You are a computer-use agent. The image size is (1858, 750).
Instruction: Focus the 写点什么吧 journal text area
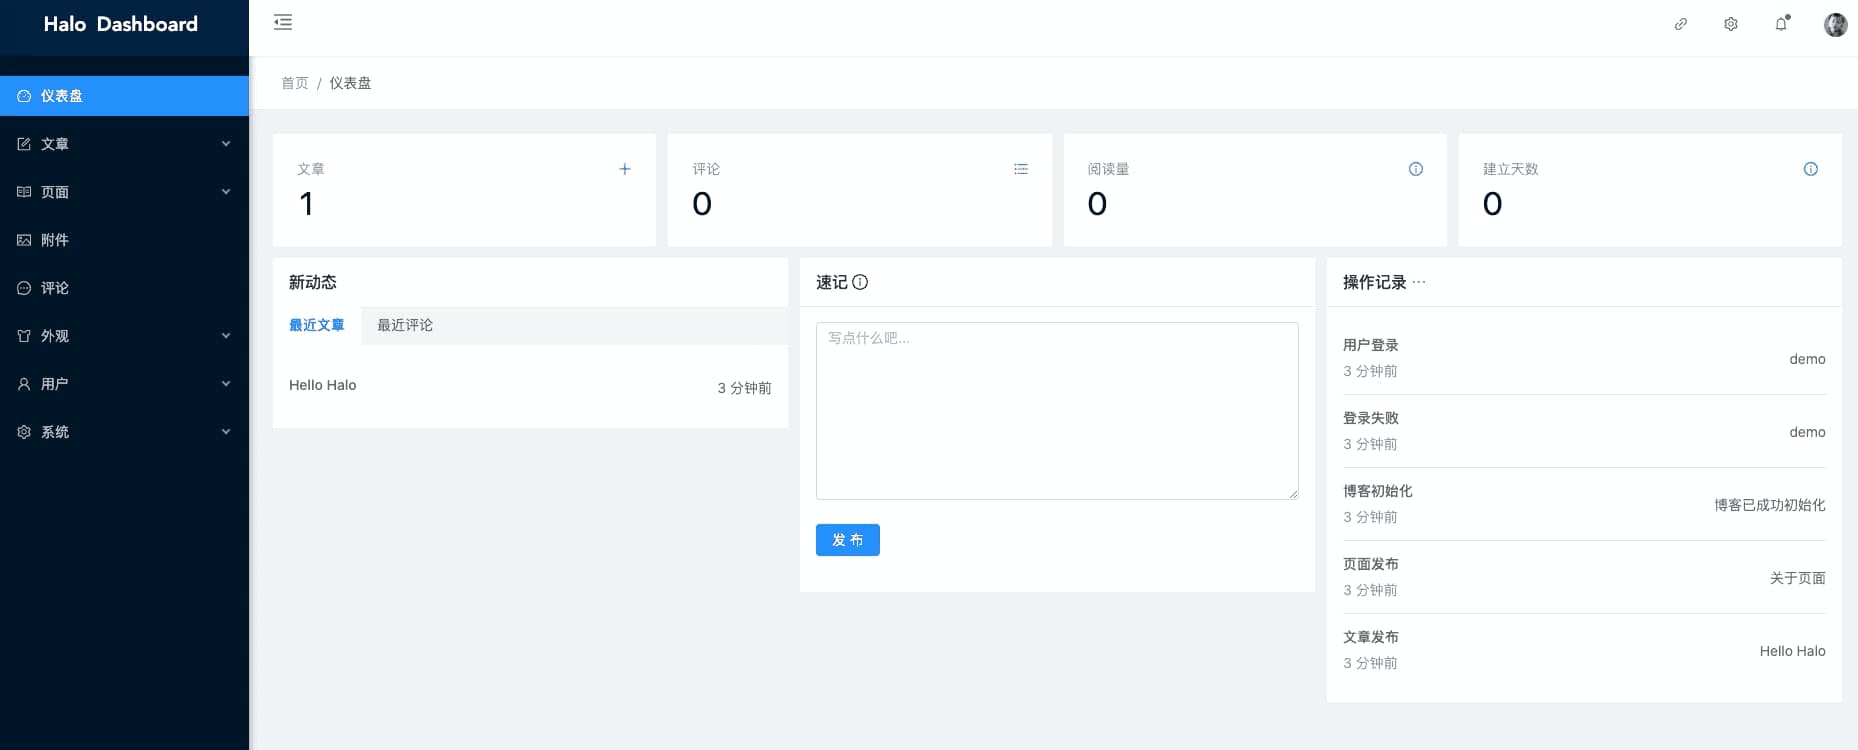click(x=1057, y=411)
